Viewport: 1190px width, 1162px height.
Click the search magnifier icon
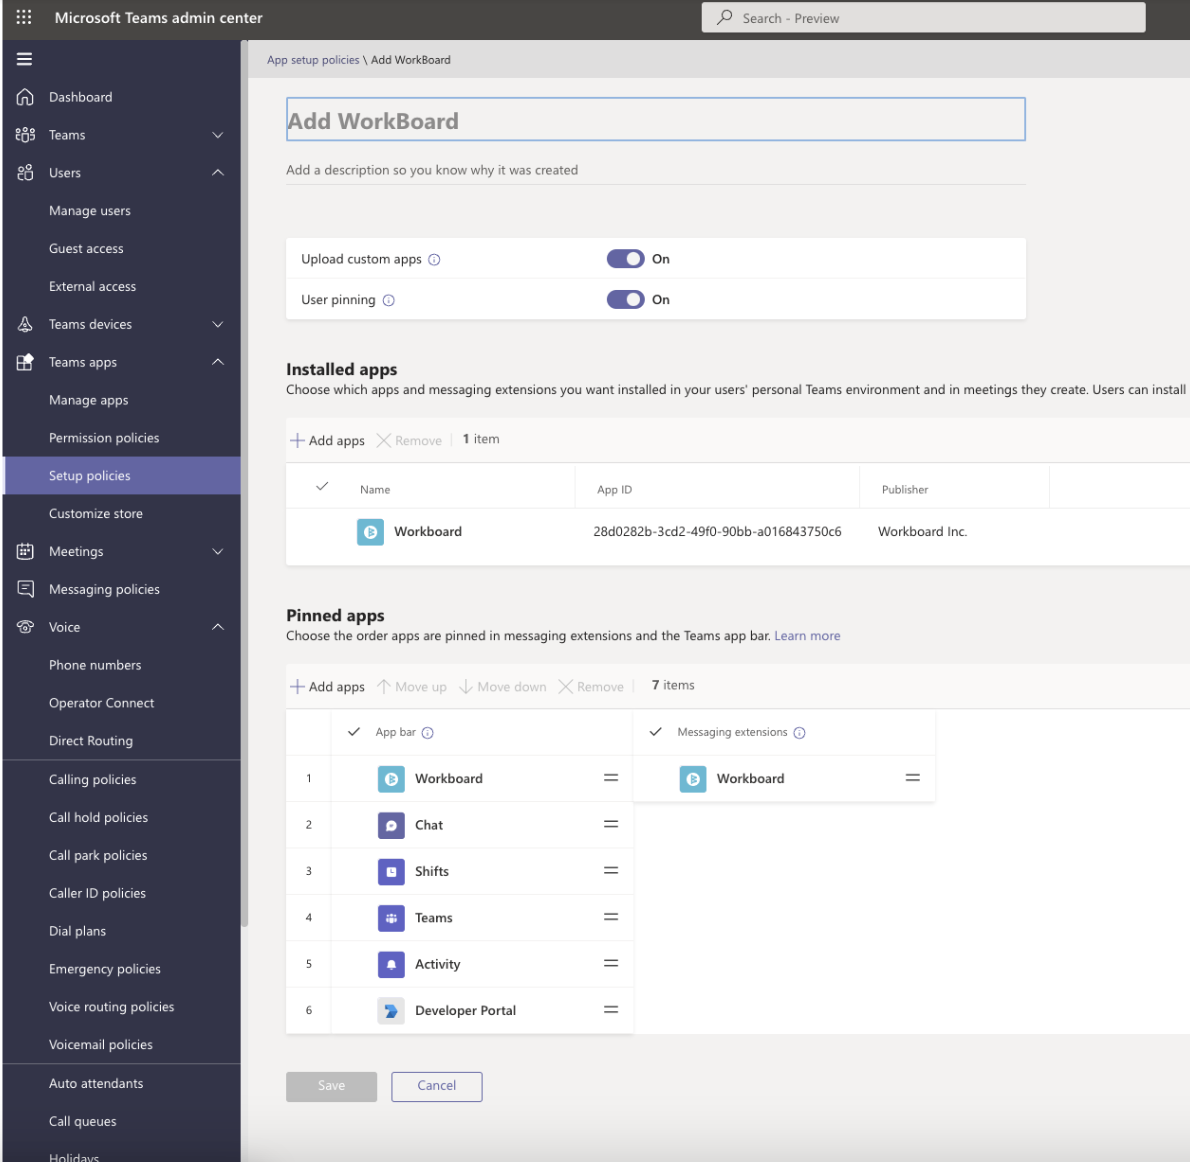point(725,17)
